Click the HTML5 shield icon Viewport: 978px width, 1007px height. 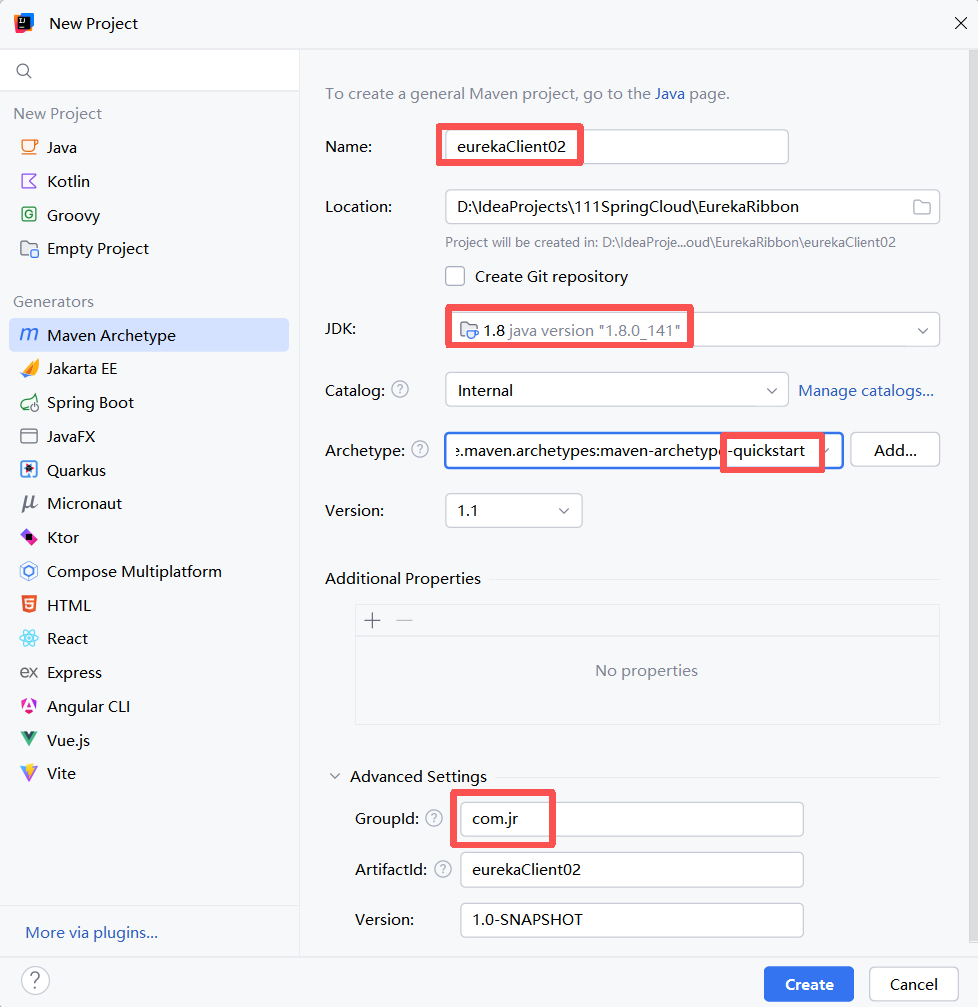pyautogui.click(x=29, y=605)
